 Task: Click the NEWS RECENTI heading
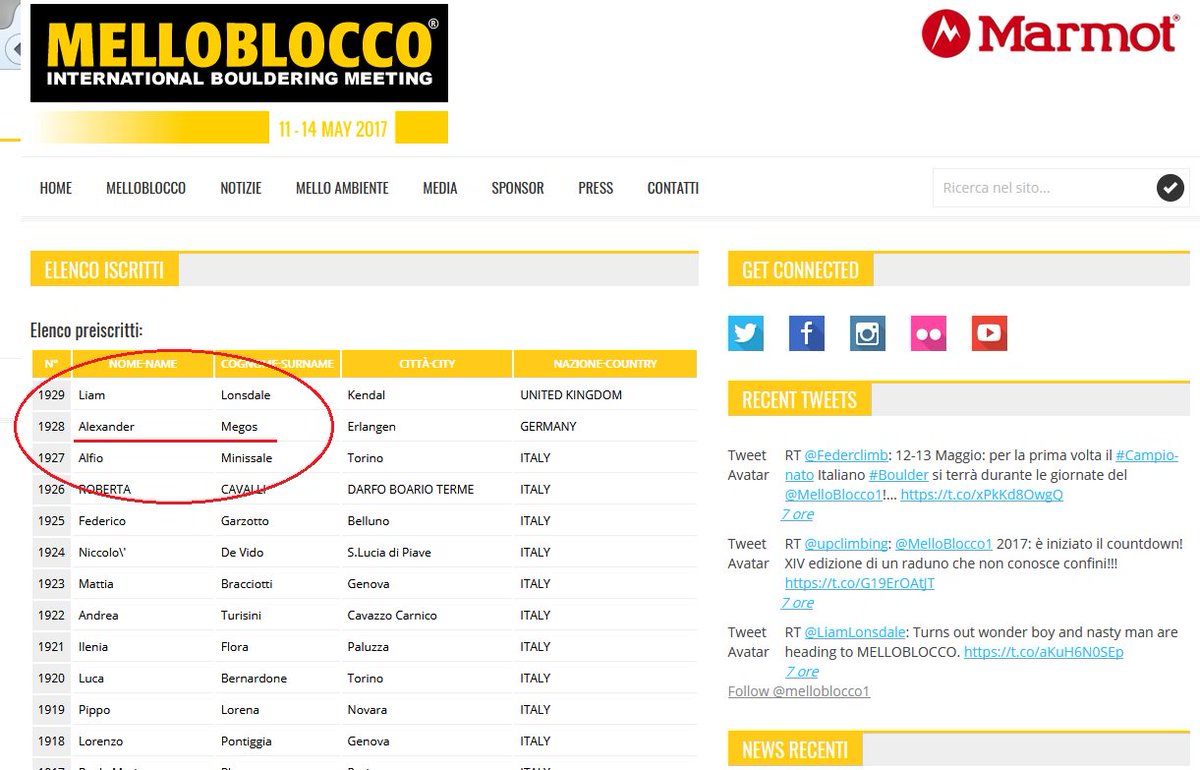795,750
